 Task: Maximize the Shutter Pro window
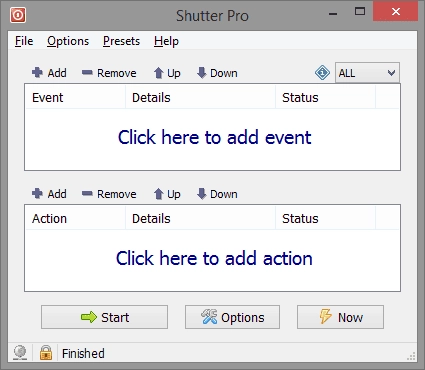point(360,12)
